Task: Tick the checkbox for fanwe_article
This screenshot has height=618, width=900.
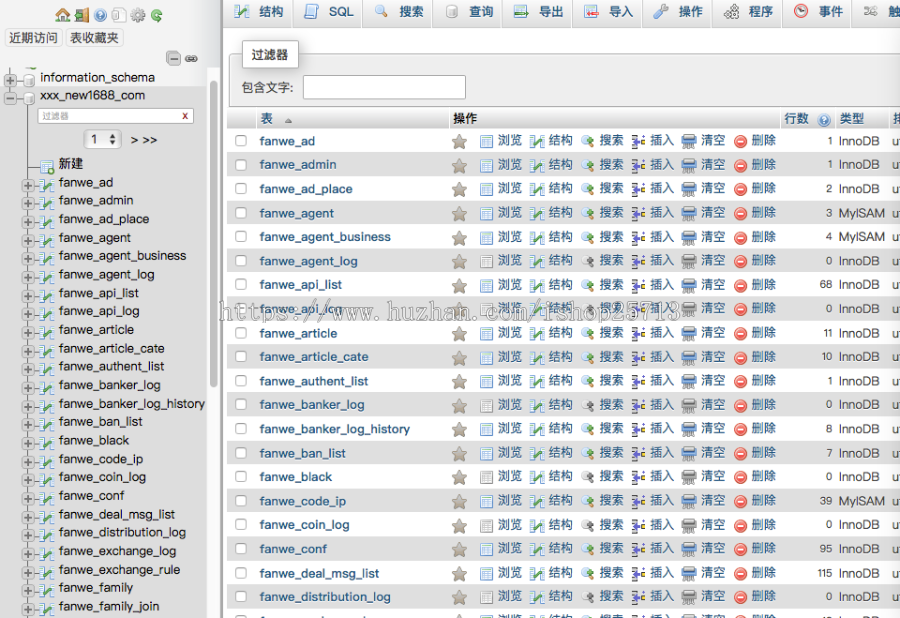Action: [x=240, y=333]
